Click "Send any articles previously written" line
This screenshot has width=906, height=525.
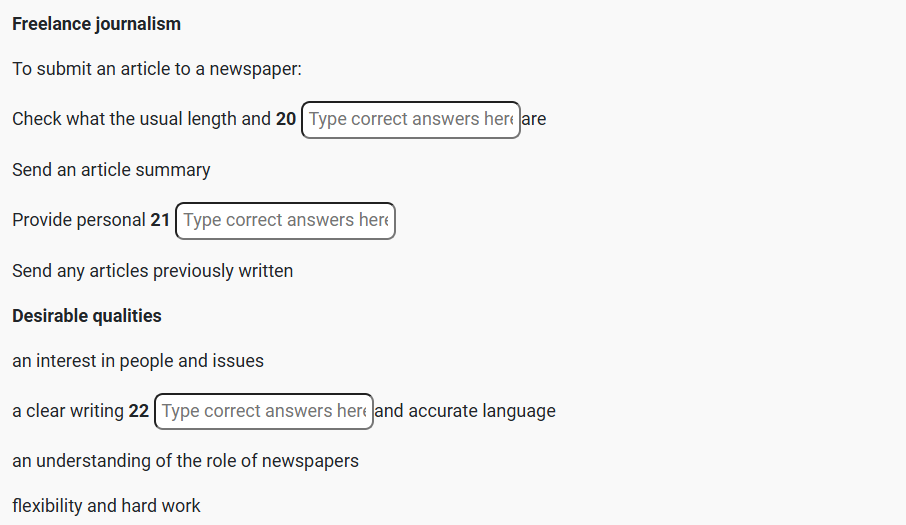[152, 271]
